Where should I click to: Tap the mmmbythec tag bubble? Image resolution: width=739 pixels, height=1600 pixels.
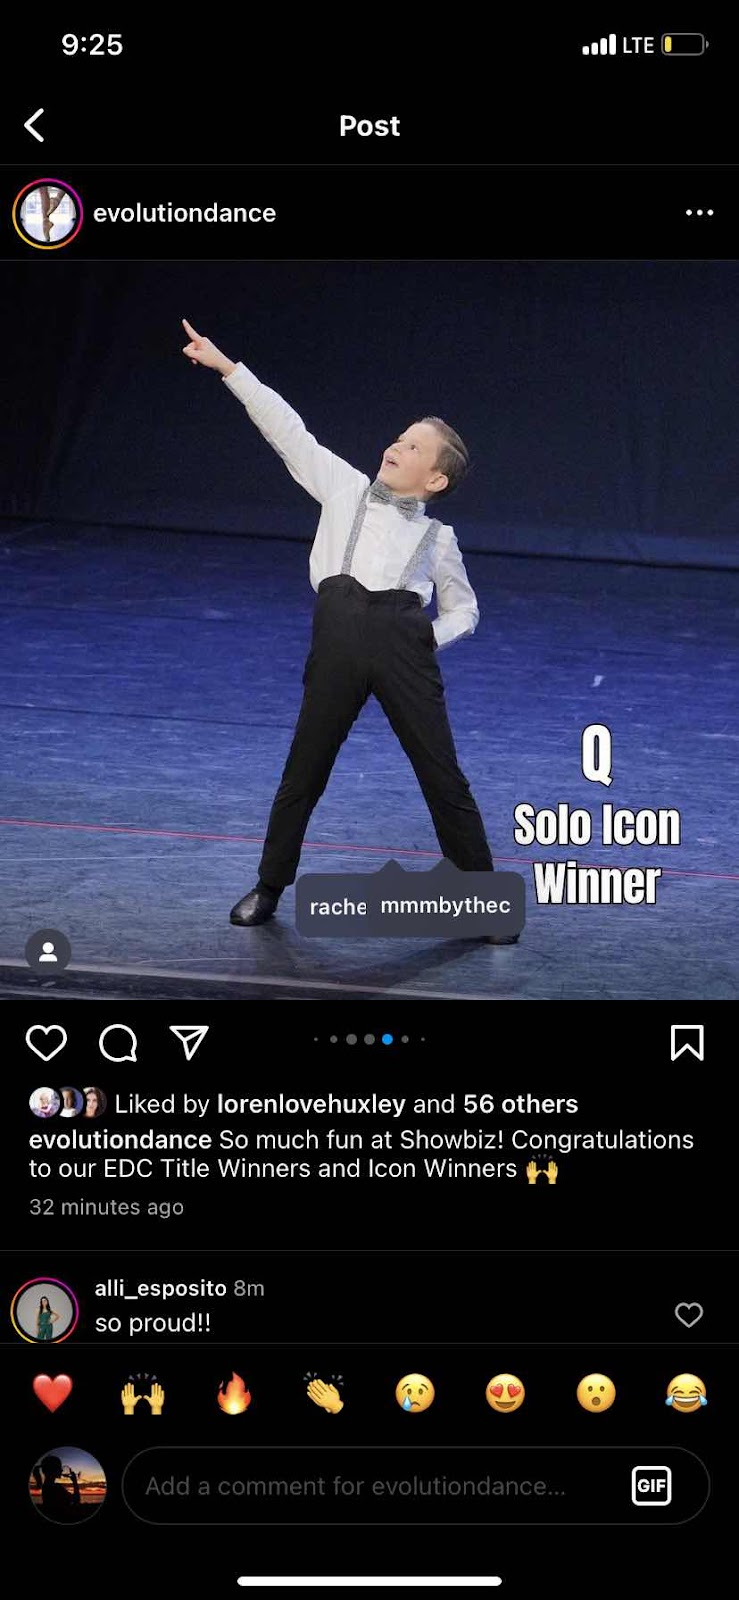[x=446, y=905]
